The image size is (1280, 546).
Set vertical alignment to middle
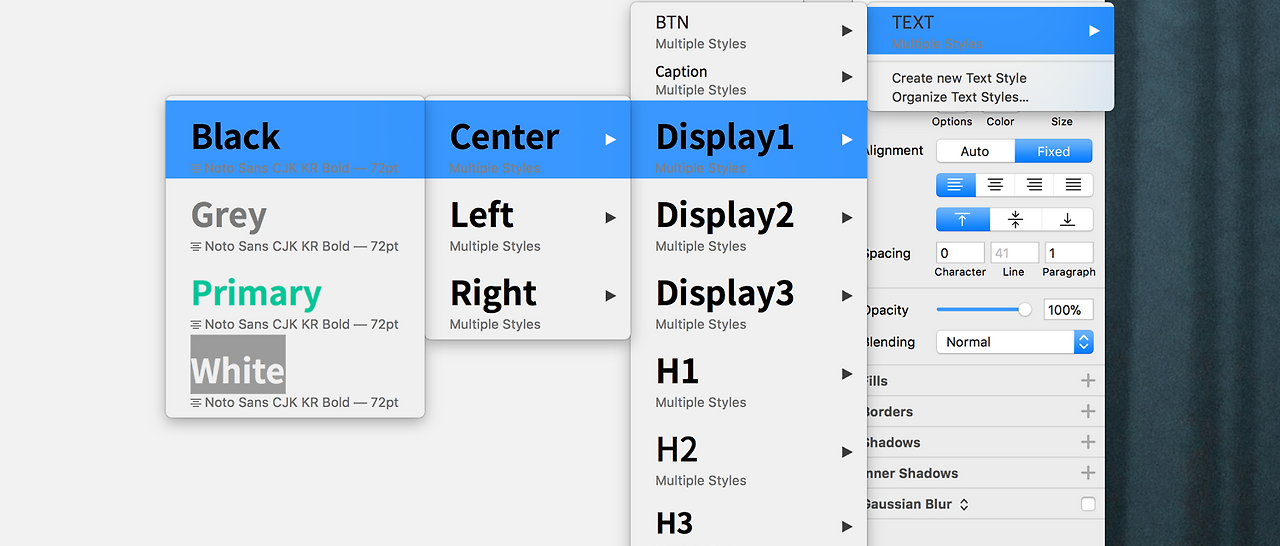[x=1015, y=220]
